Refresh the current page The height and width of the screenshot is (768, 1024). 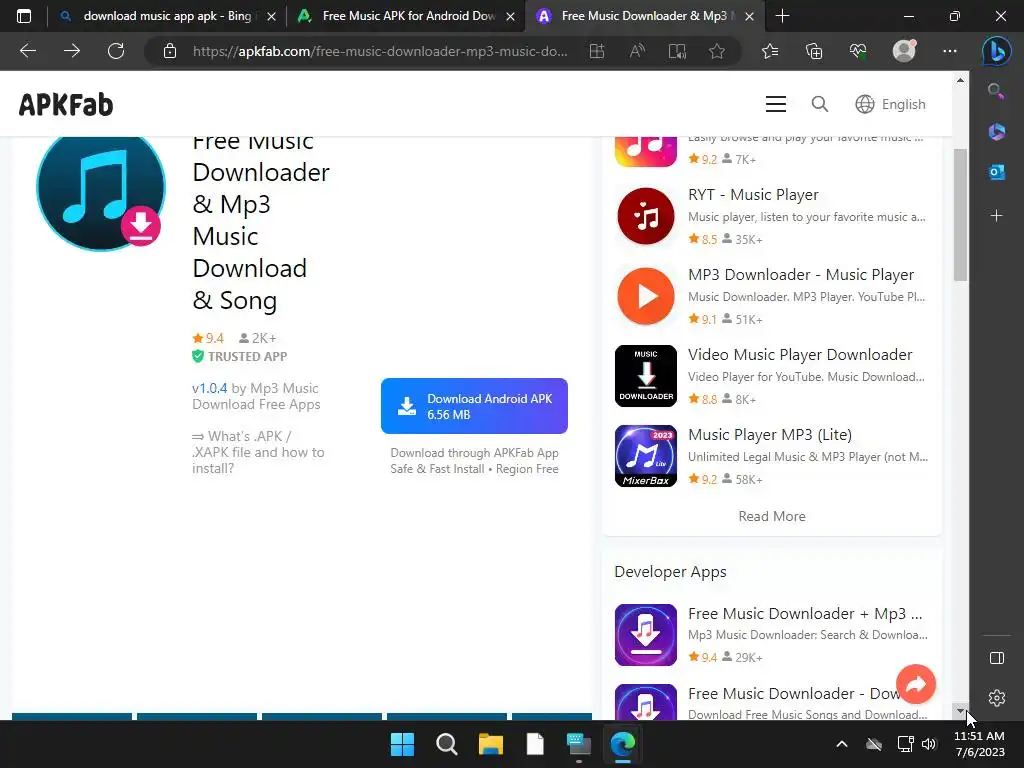pyautogui.click(x=116, y=51)
